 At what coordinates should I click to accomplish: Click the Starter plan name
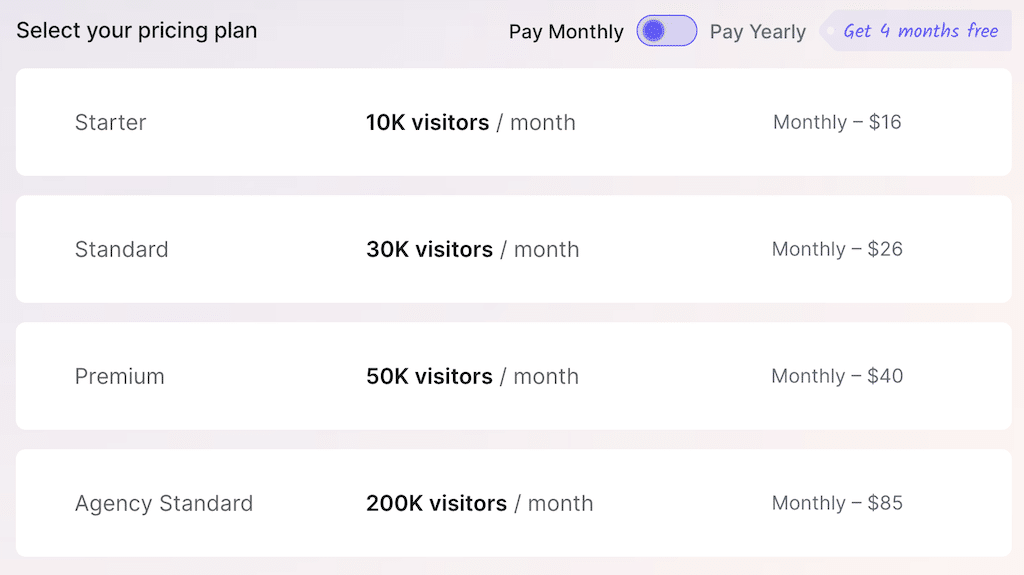[x=111, y=123]
